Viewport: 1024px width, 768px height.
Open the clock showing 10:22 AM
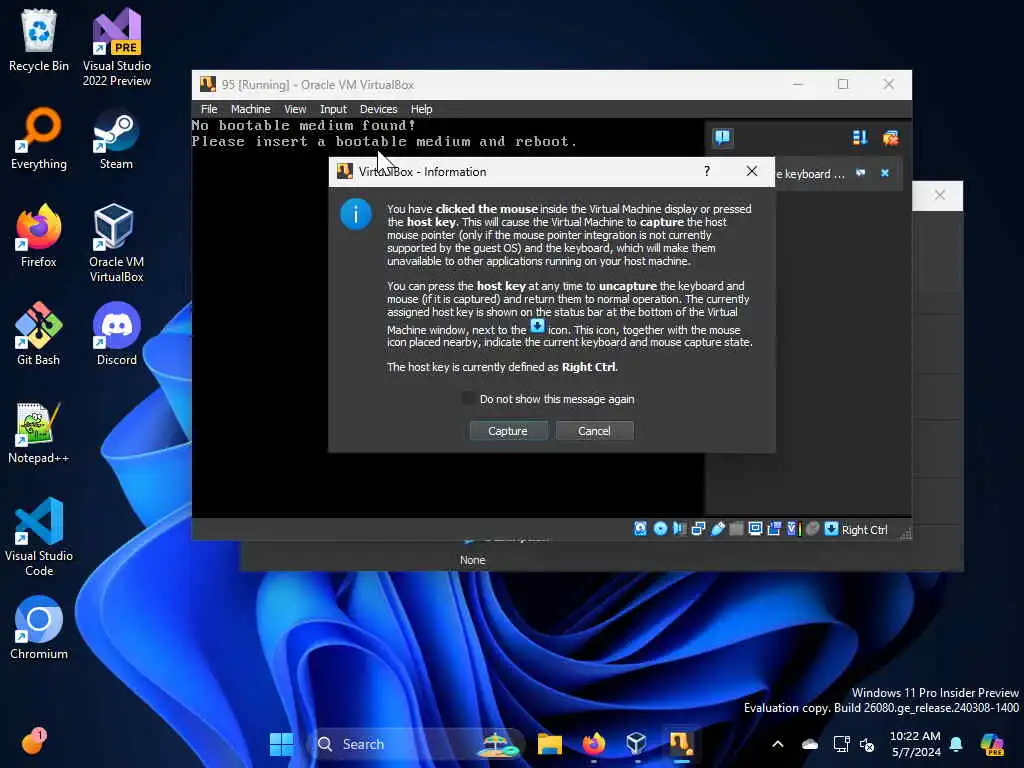pos(915,744)
